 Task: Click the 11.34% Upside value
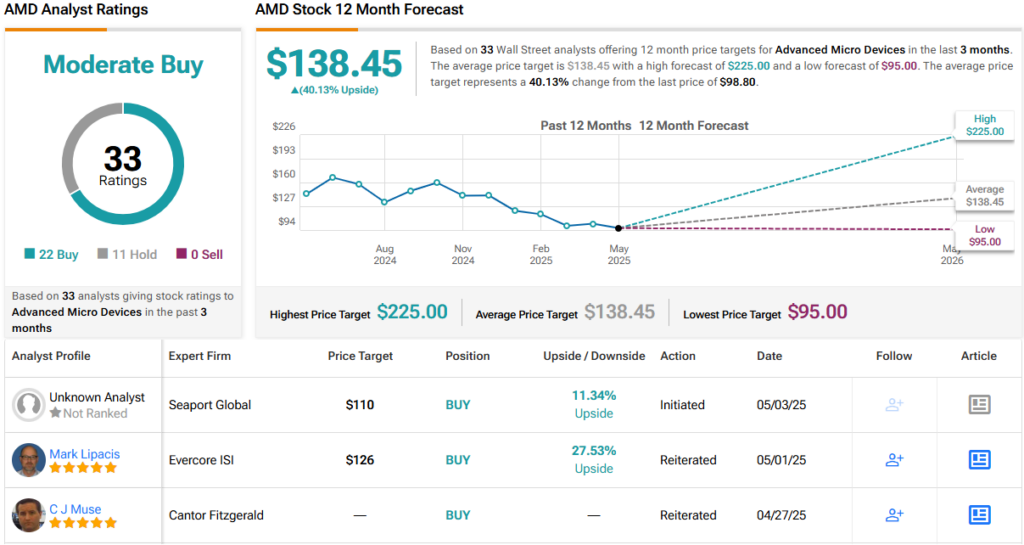594,396
